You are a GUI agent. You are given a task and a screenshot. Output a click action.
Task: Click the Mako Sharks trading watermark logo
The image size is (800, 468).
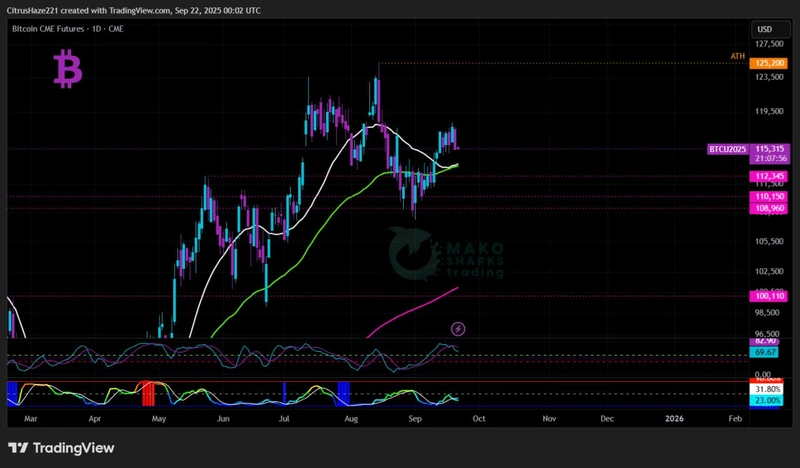447,256
